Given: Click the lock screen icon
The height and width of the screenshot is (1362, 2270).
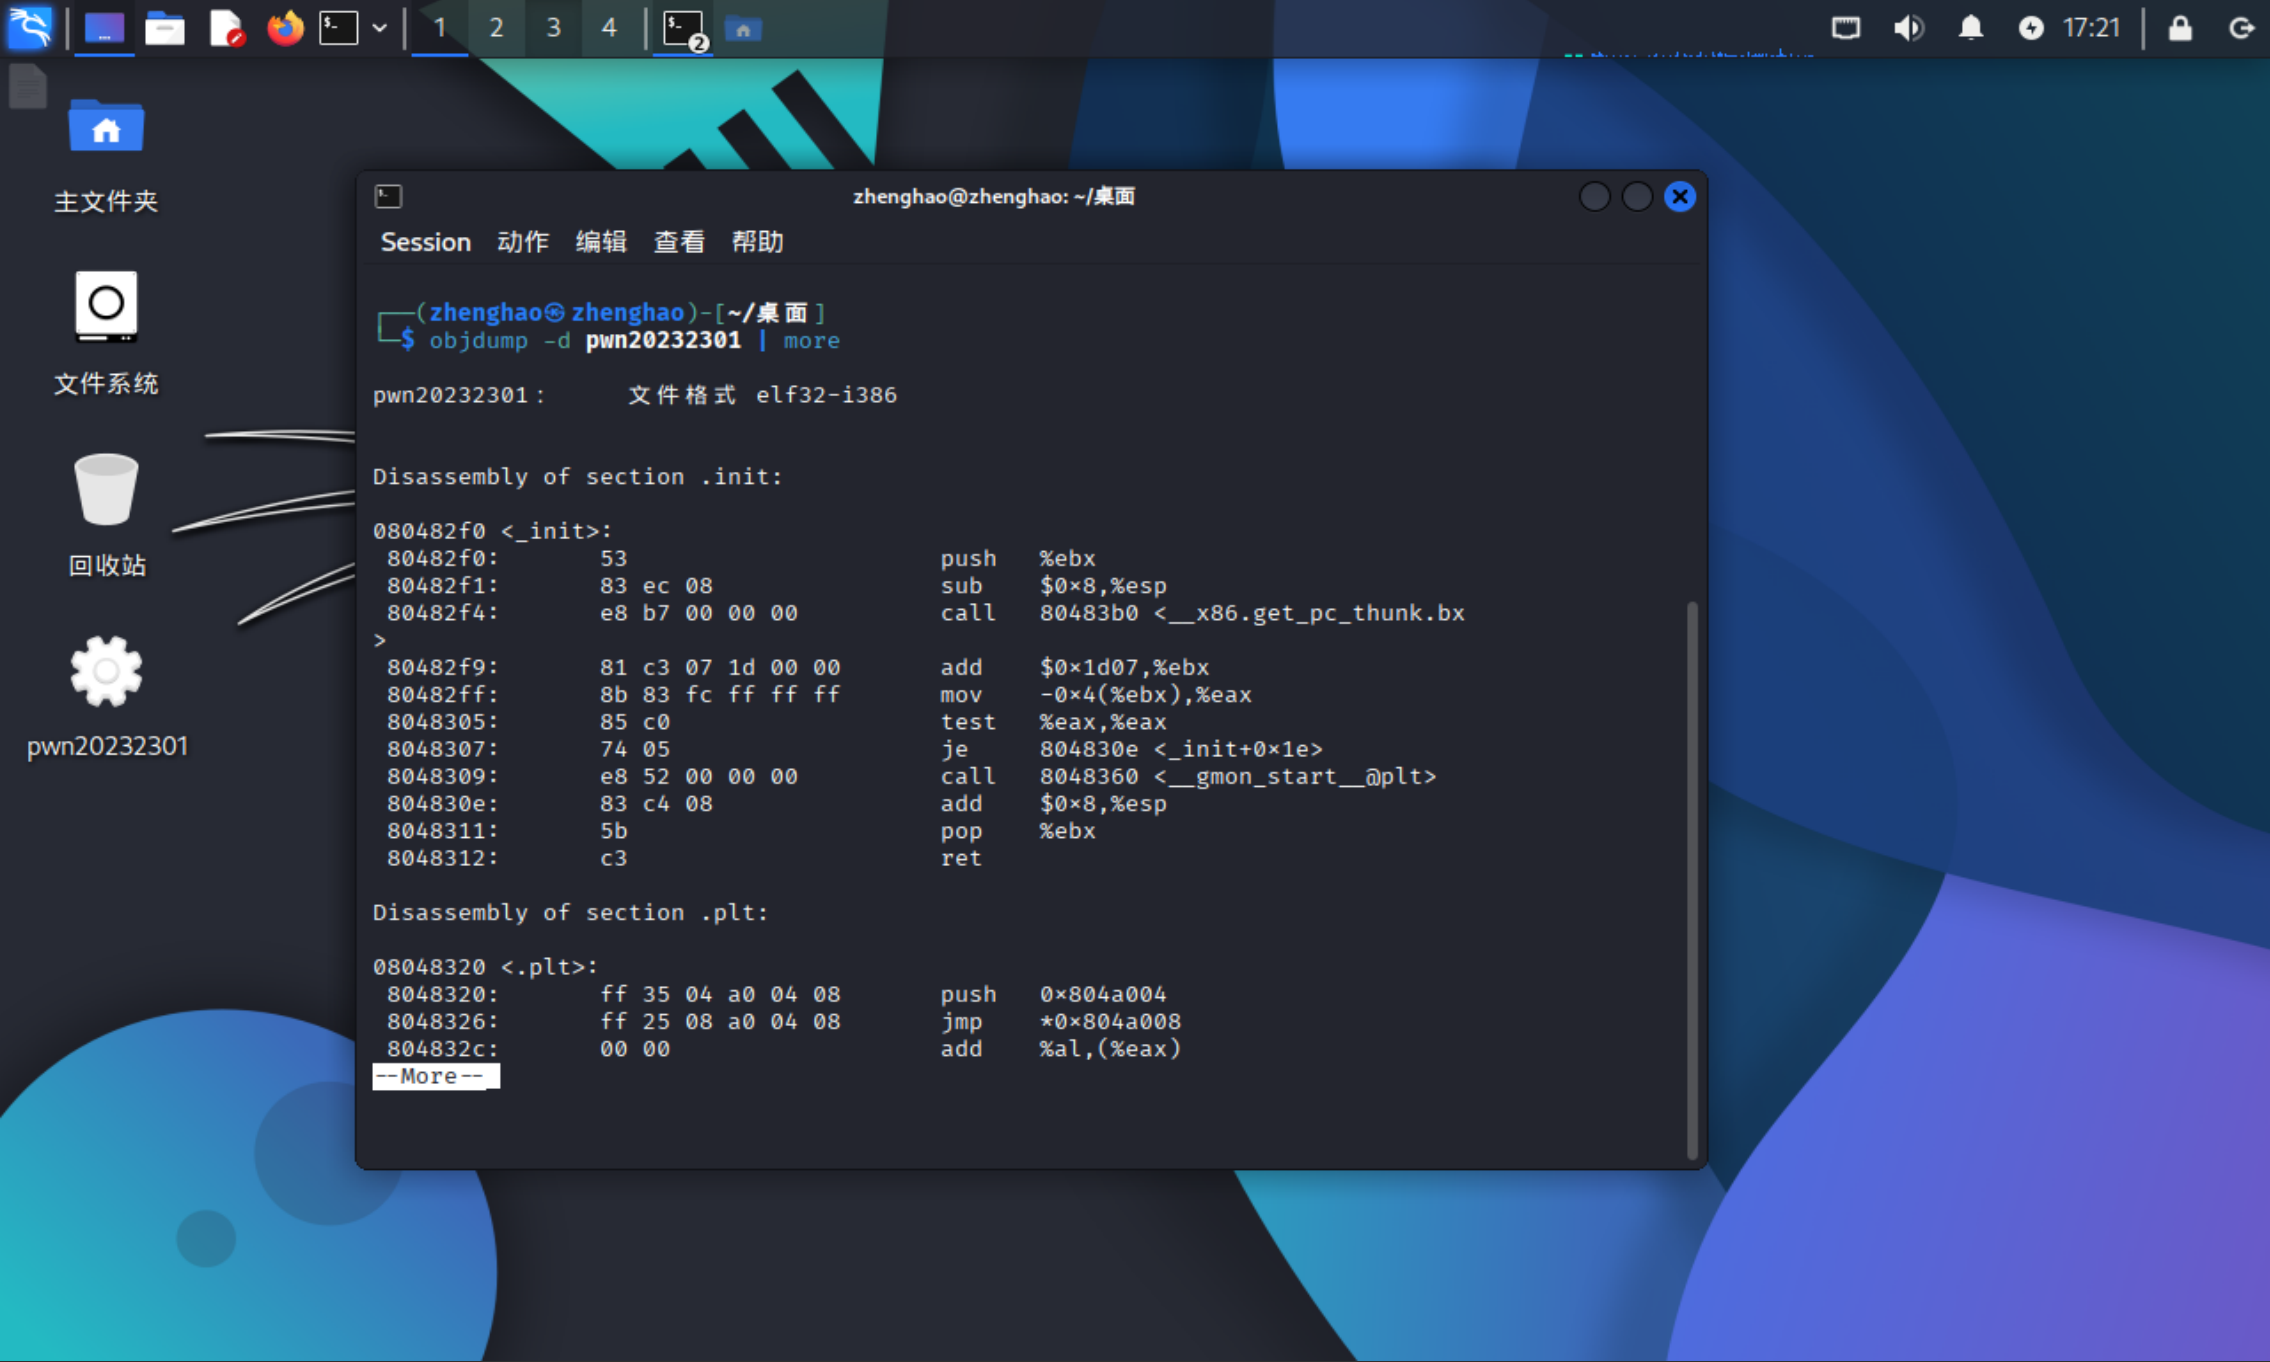Looking at the screenshot, I should coord(2180,28).
